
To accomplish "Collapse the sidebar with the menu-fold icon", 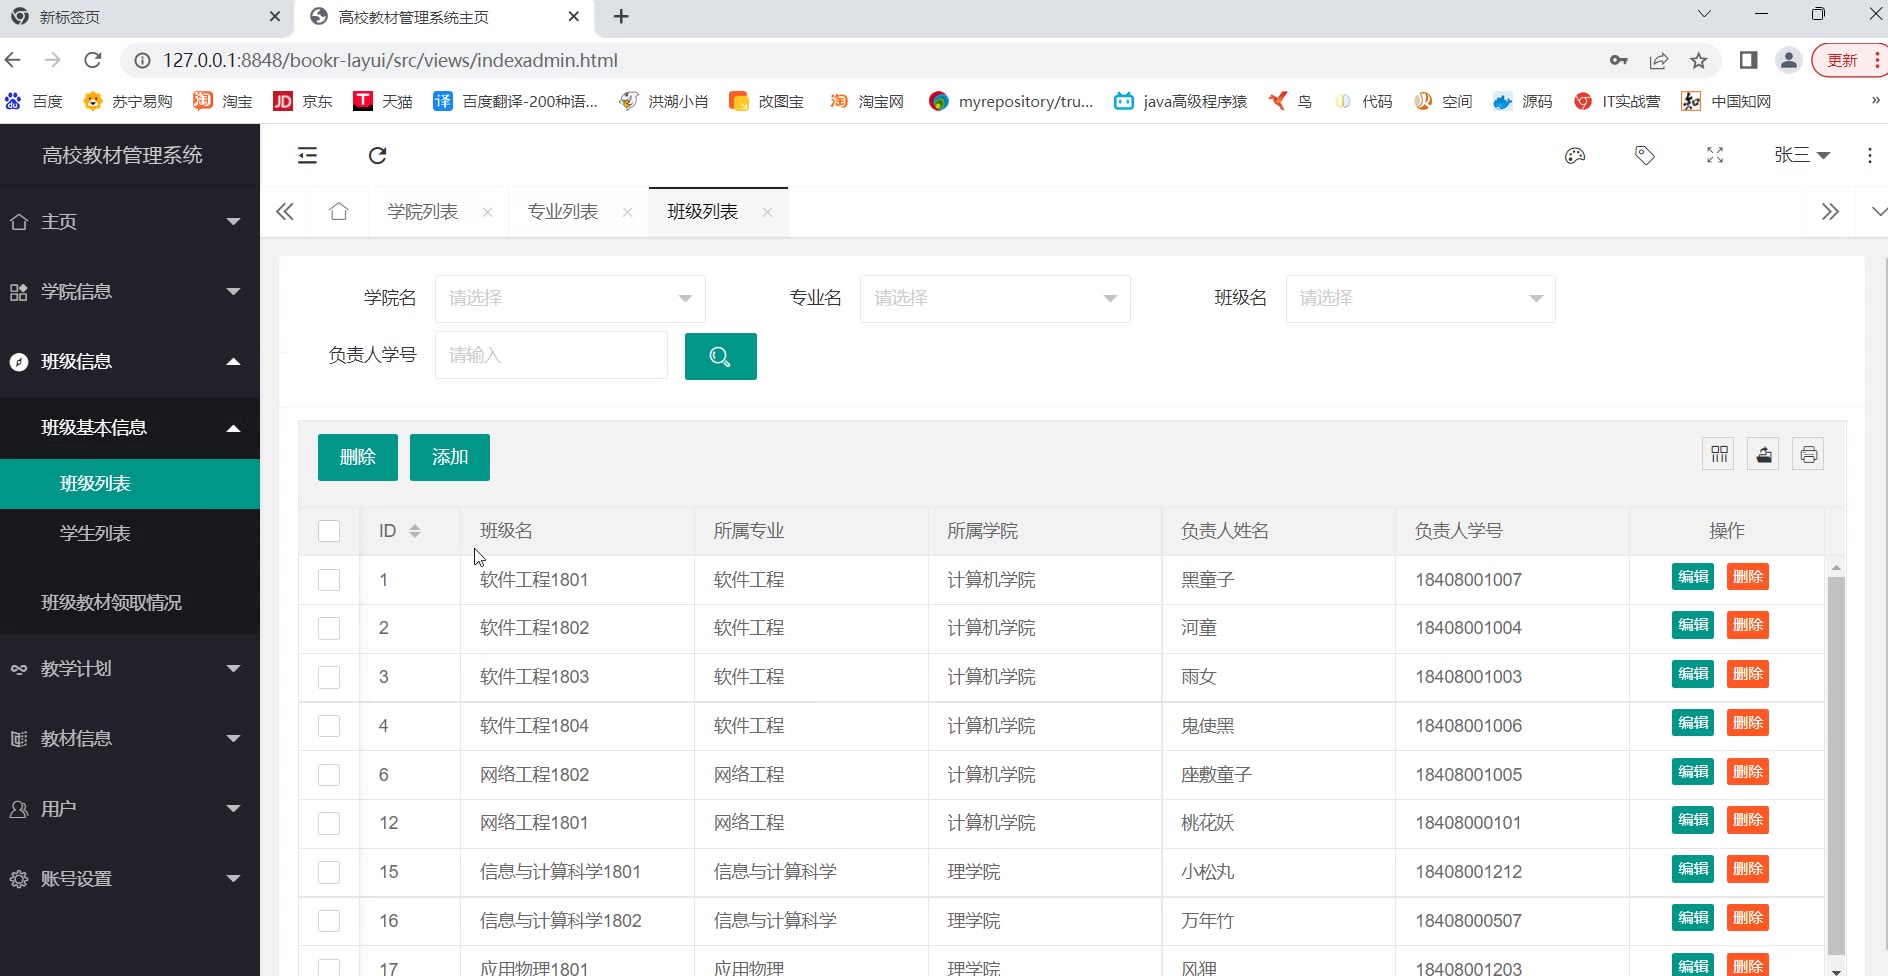I will tap(307, 155).
